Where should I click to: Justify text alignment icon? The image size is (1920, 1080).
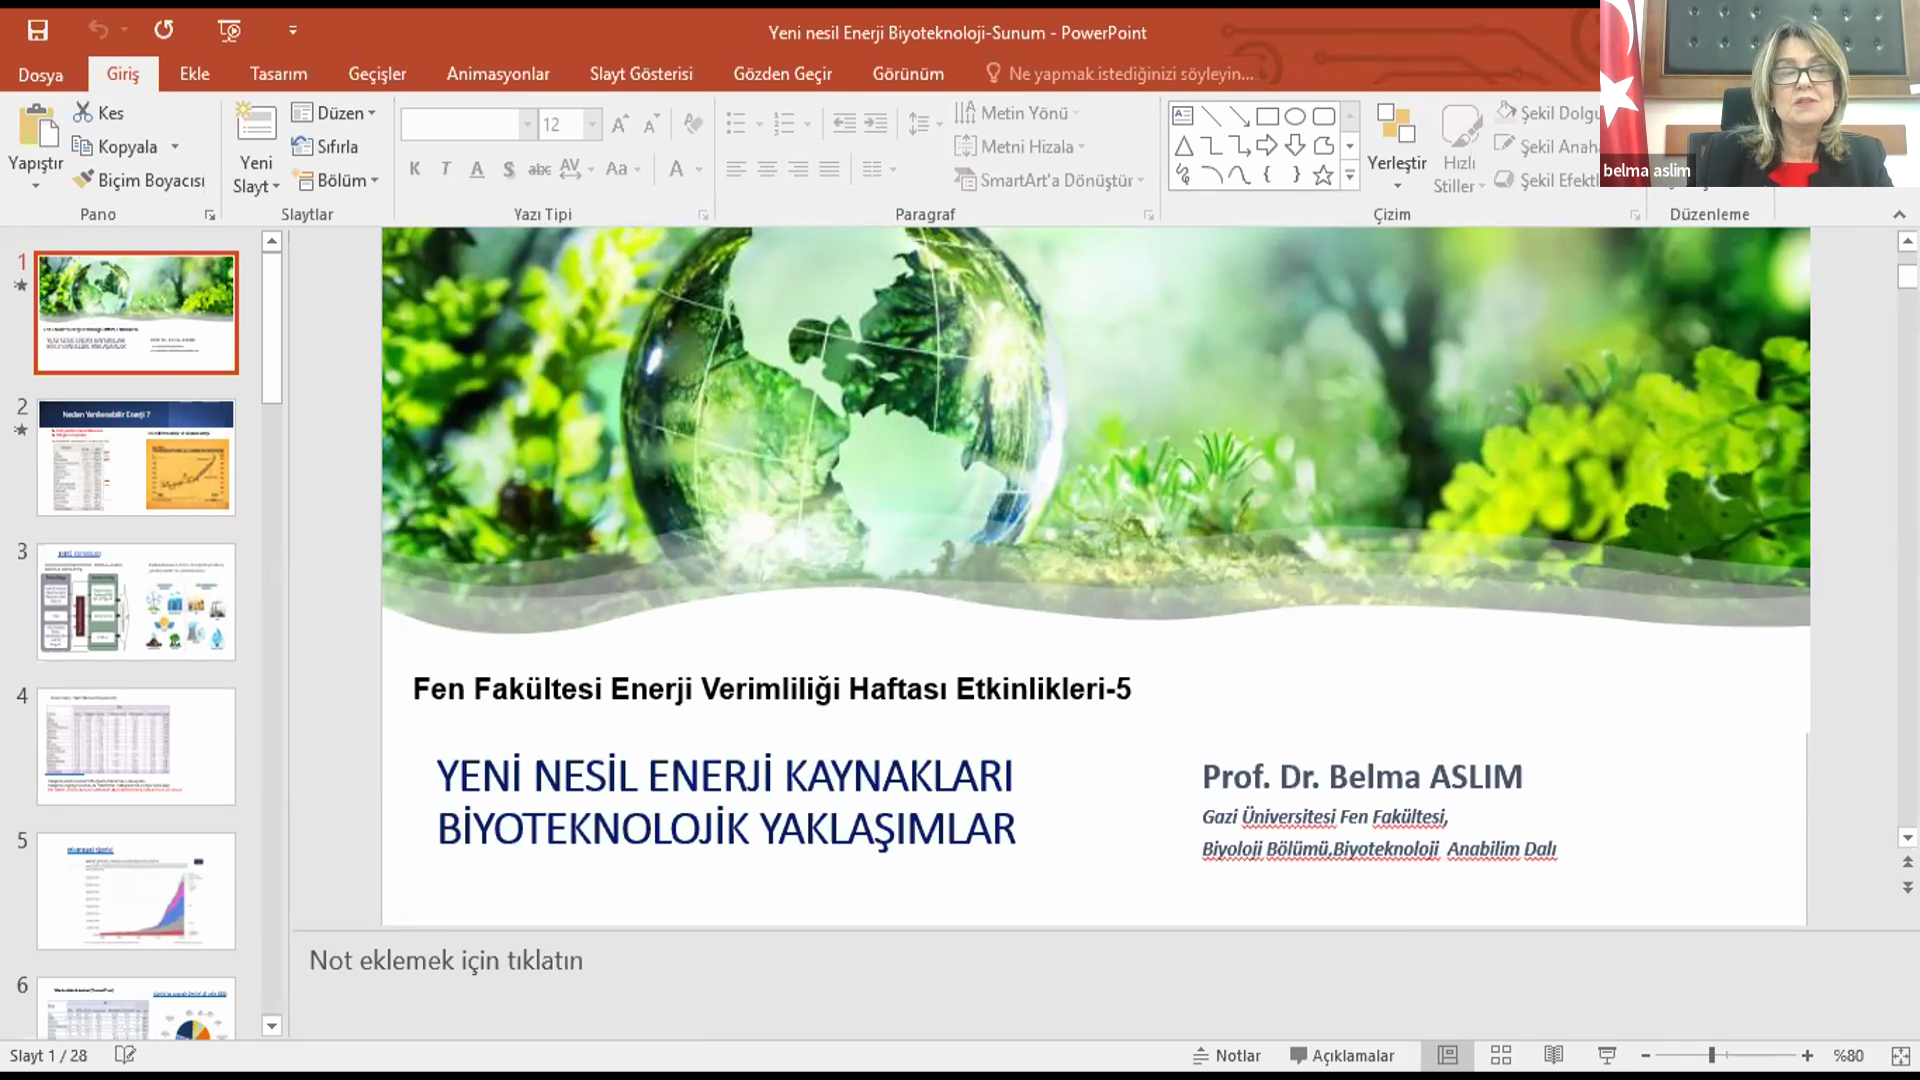pos(829,169)
